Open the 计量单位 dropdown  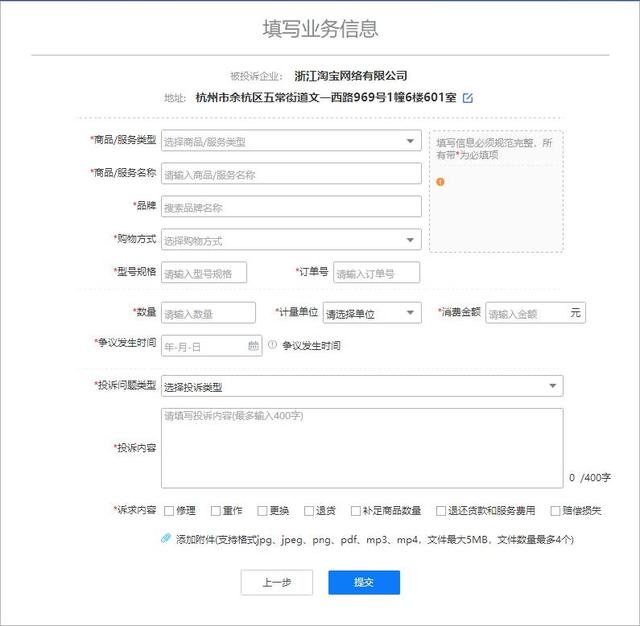[372, 313]
